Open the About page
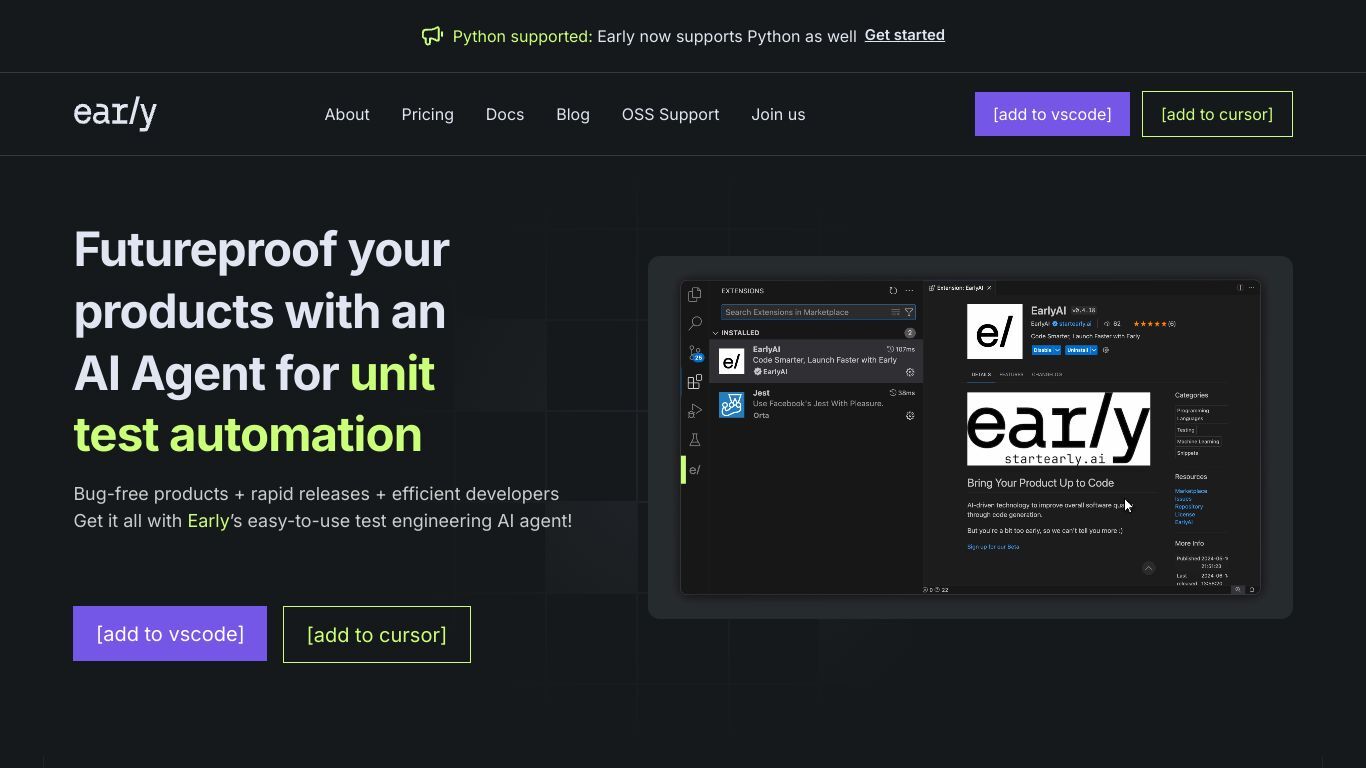 tap(347, 114)
